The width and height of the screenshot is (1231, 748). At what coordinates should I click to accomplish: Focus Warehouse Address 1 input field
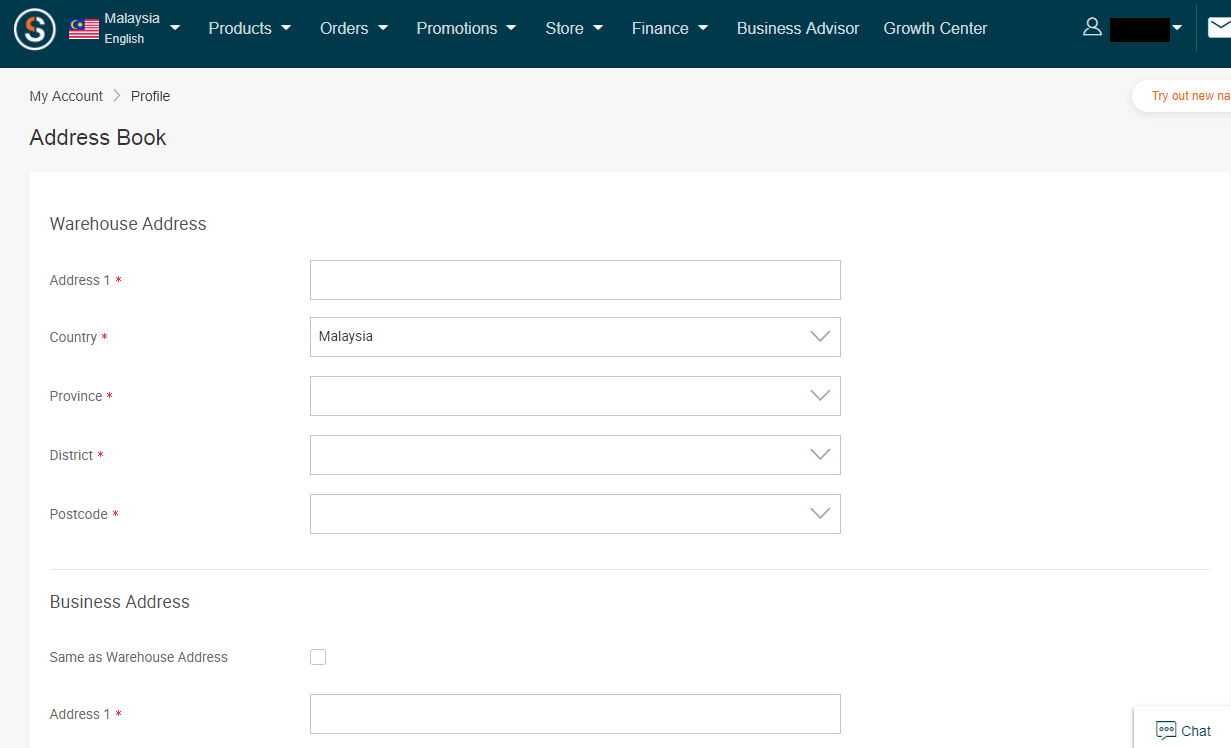point(575,280)
